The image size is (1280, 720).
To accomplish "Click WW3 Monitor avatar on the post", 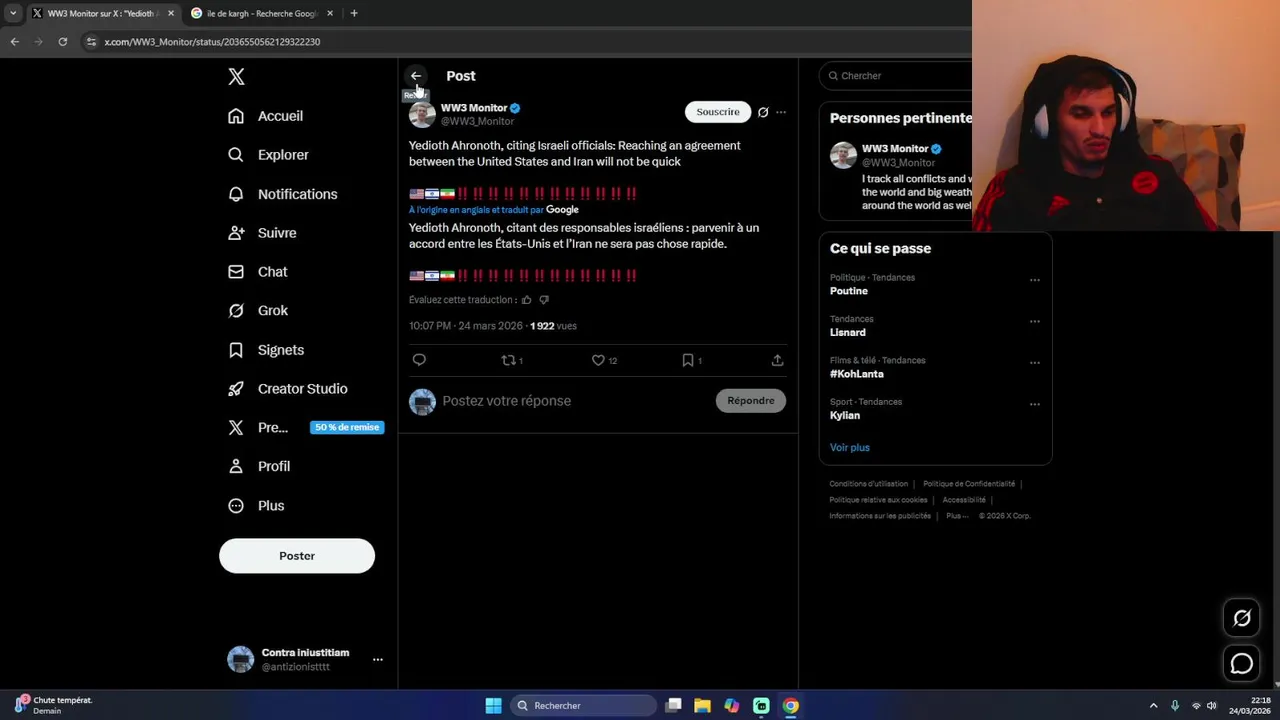I will 423,114.
